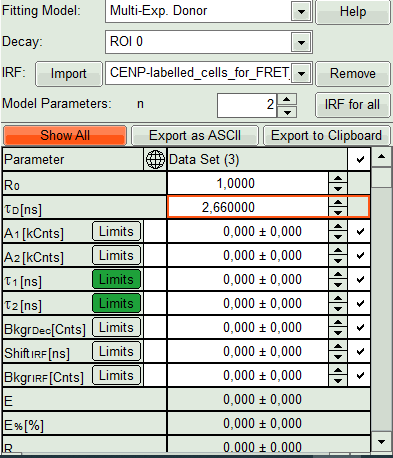The image size is (393, 458).
Task: Decrease the model parameter n with the down arrow
Action: tap(287, 112)
